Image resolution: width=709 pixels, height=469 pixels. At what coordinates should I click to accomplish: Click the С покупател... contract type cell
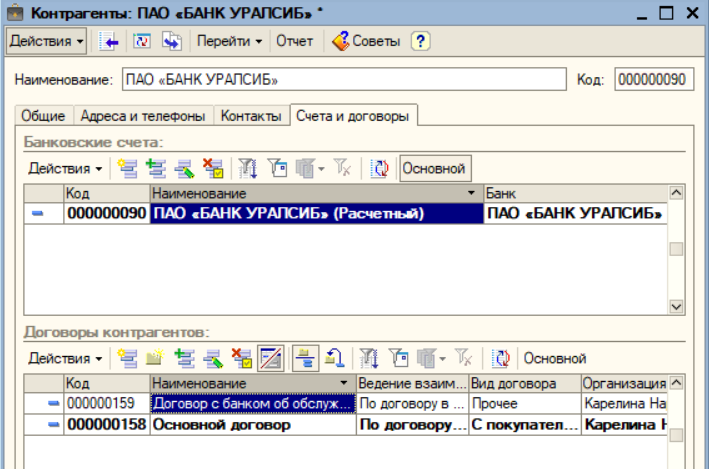525,424
